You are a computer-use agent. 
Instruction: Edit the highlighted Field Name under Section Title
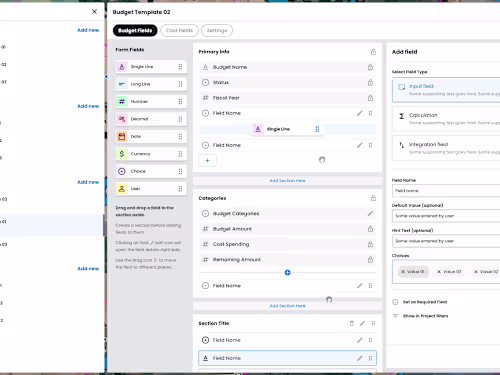pyautogui.click(x=360, y=358)
